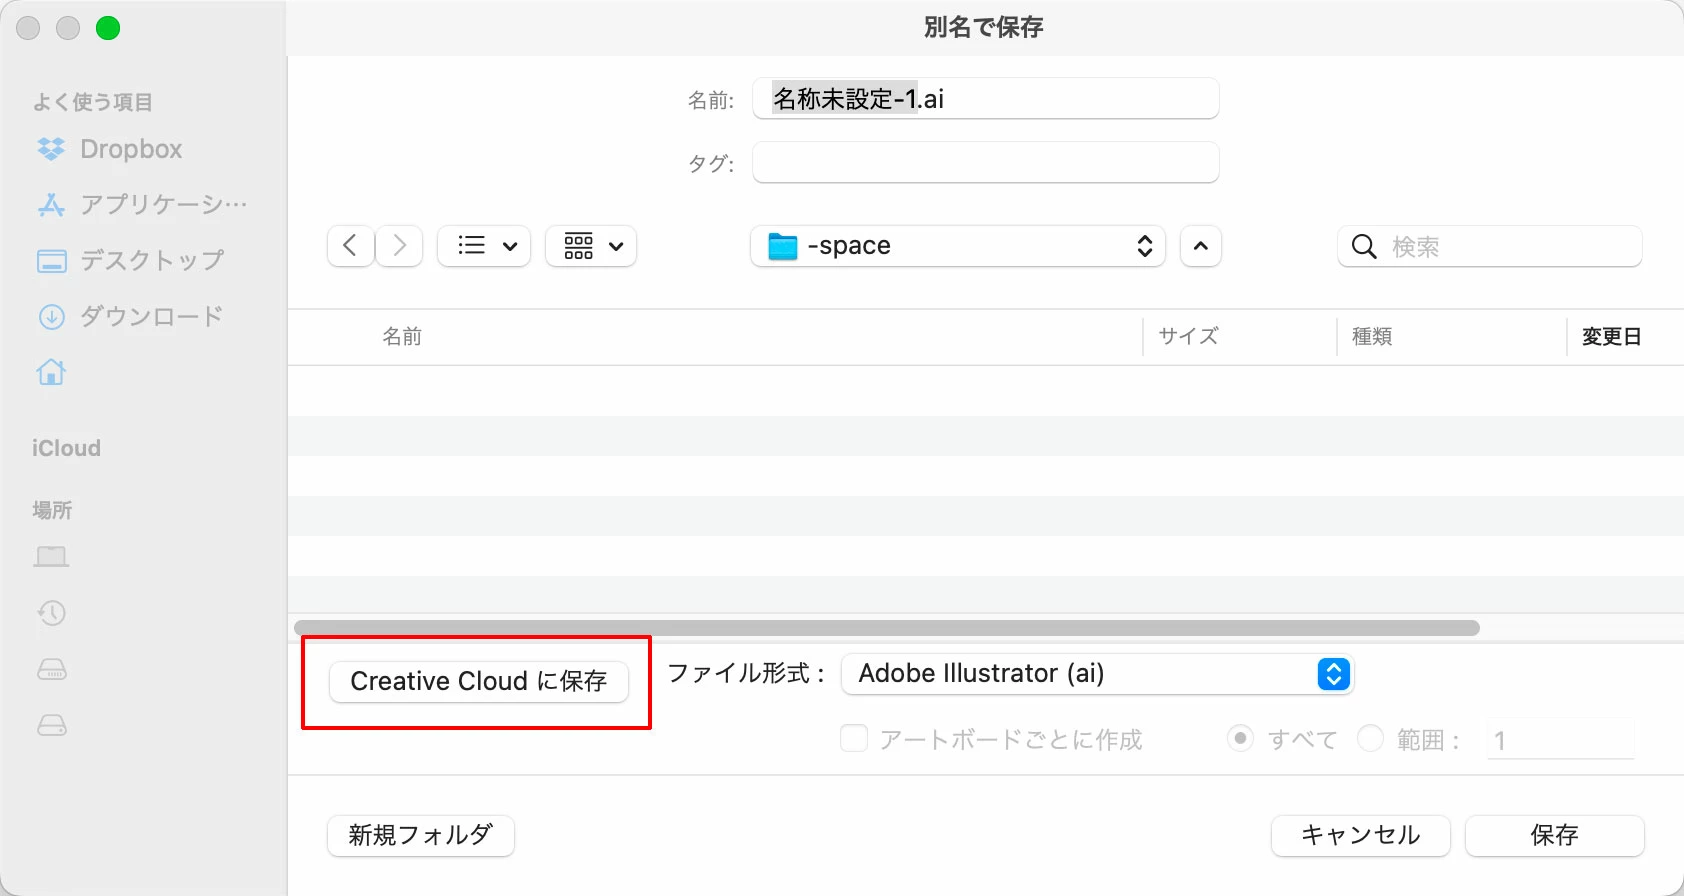Sort by the サイズ column header
Screen dimensions: 1684x896
point(1188,337)
